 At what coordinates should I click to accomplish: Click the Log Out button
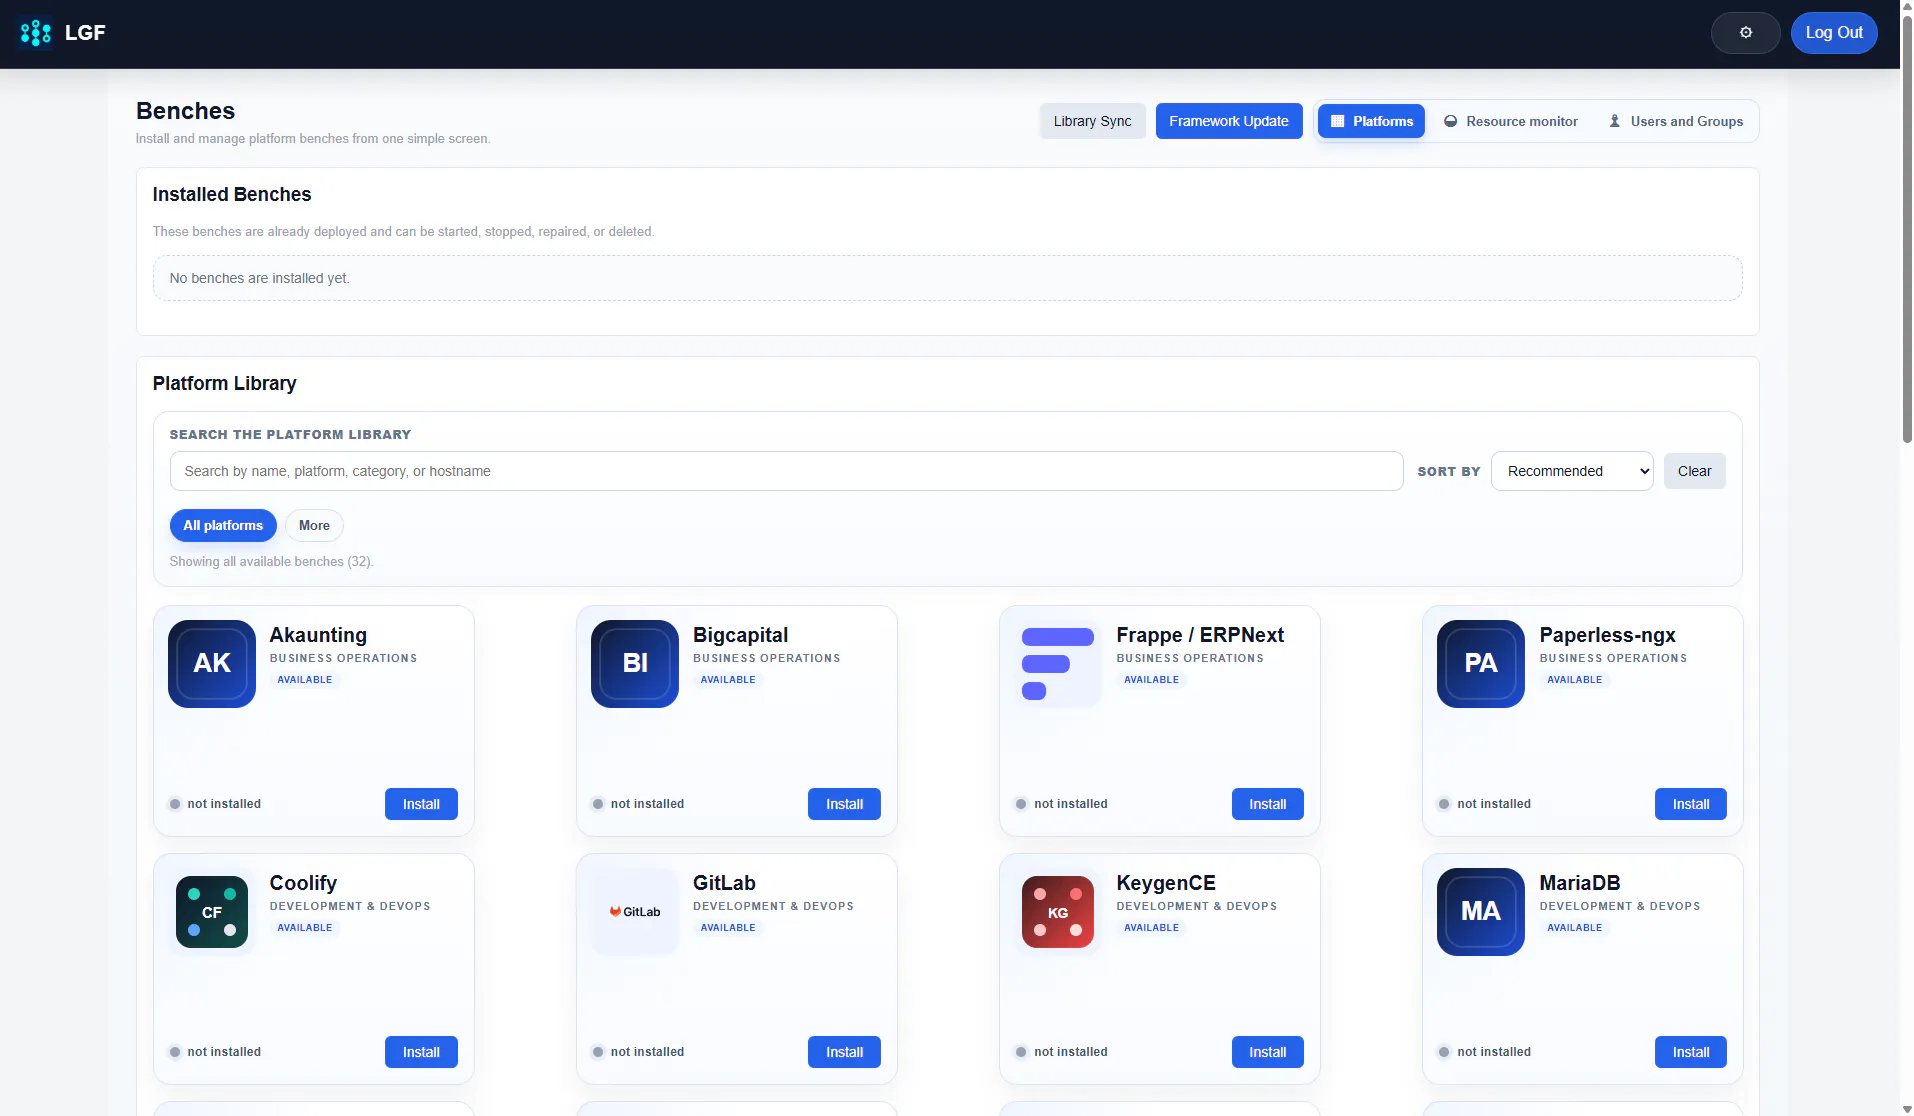pyautogui.click(x=1834, y=33)
